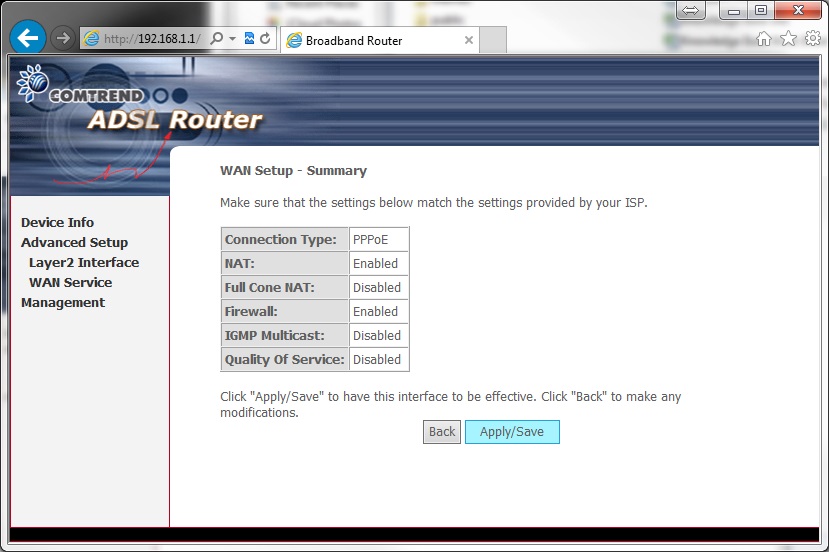Click the compatibility view icon
The width and height of the screenshot is (829, 552).
(x=249, y=38)
